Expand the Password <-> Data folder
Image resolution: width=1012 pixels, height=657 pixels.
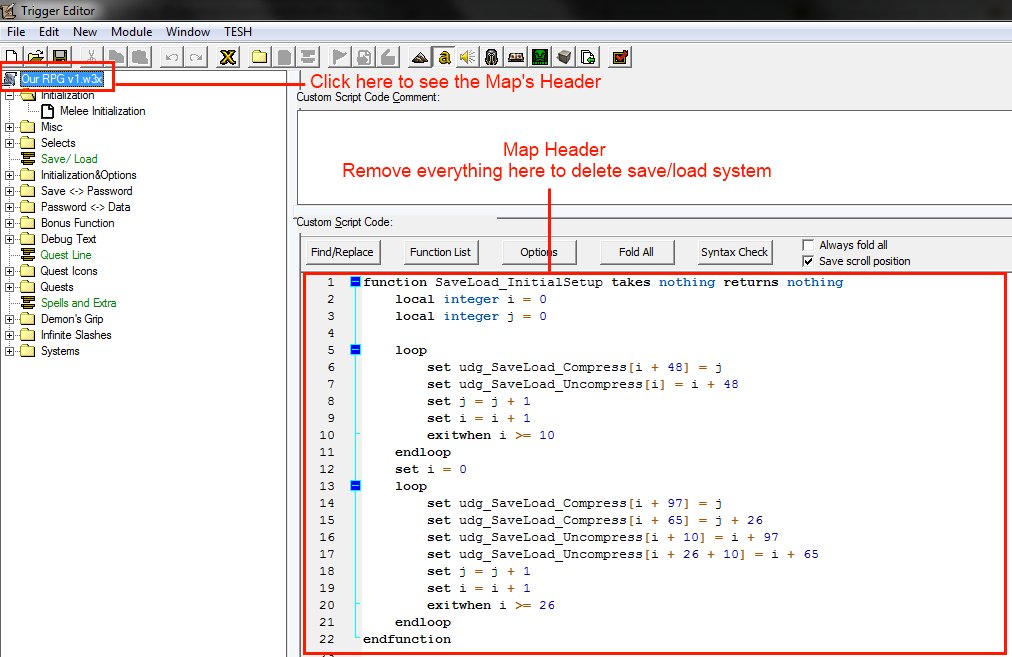pos(10,208)
